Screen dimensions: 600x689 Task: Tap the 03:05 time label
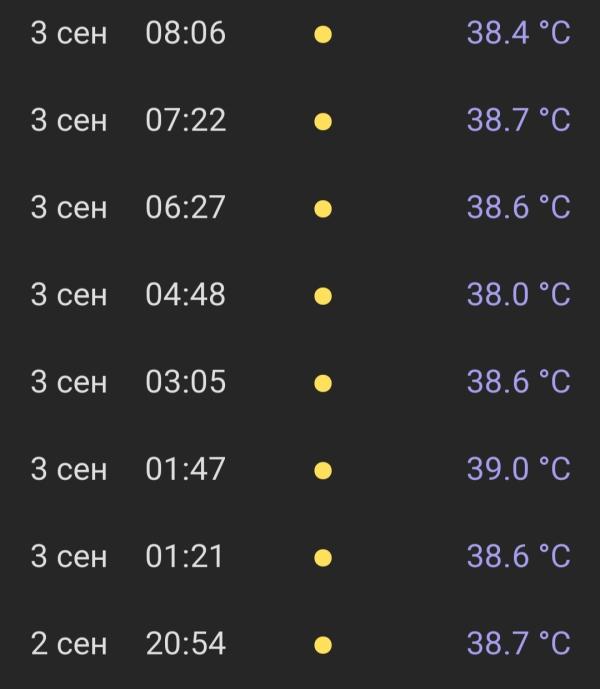pyautogui.click(x=185, y=381)
